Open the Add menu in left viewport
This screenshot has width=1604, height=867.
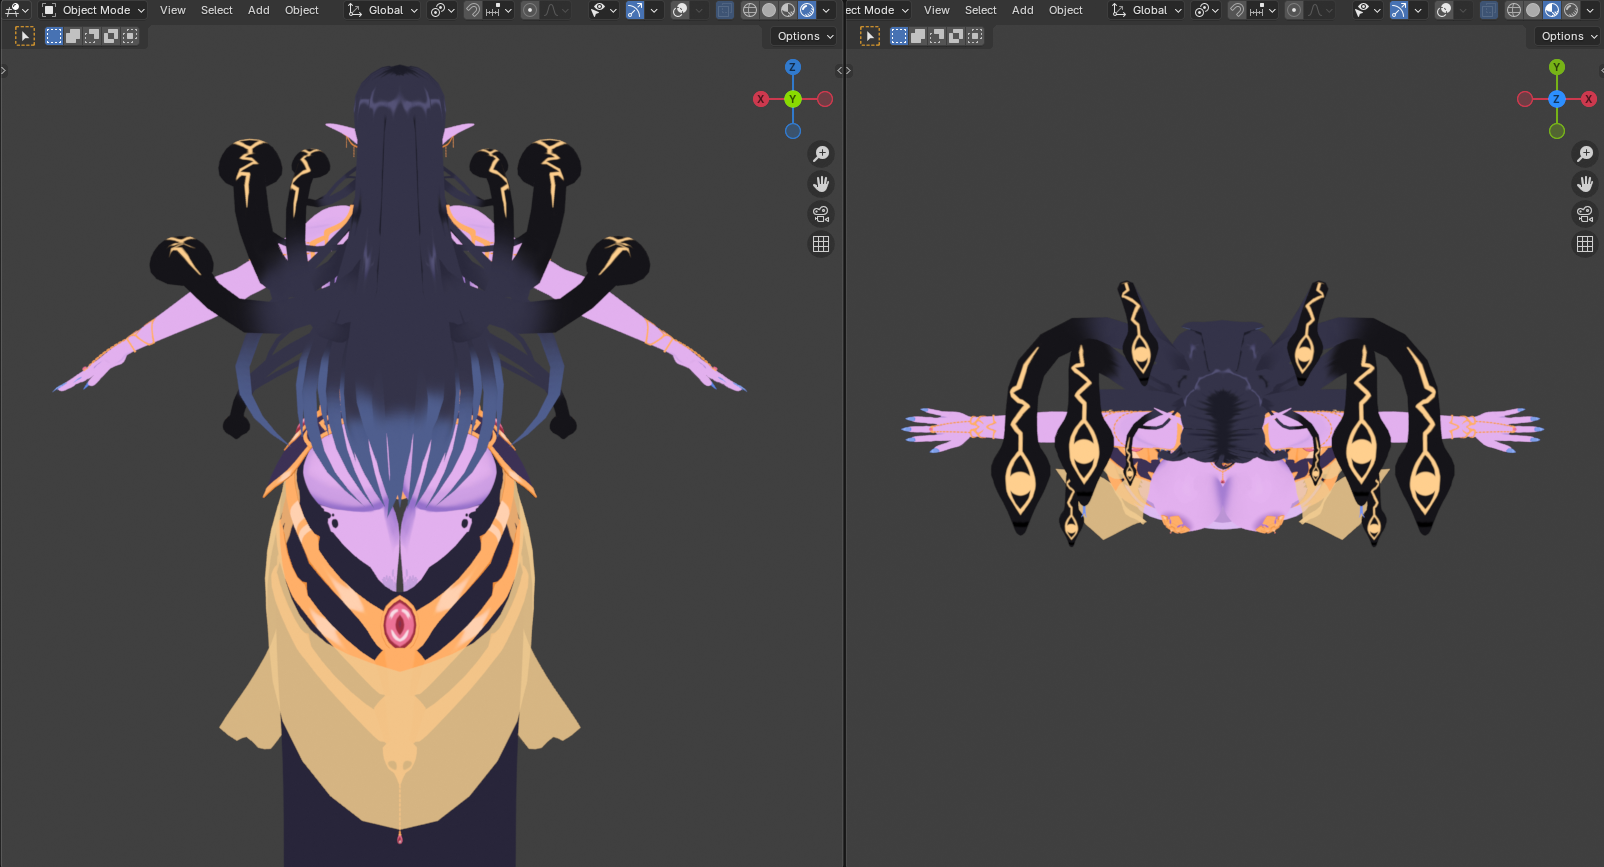(x=259, y=10)
